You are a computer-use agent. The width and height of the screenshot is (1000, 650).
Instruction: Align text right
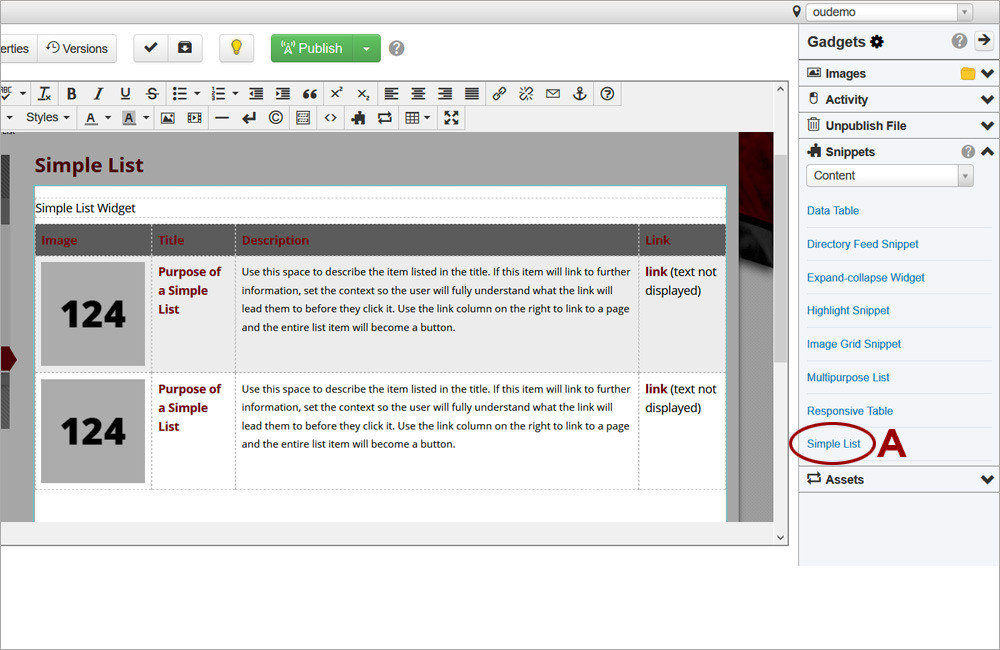pos(445,94)
